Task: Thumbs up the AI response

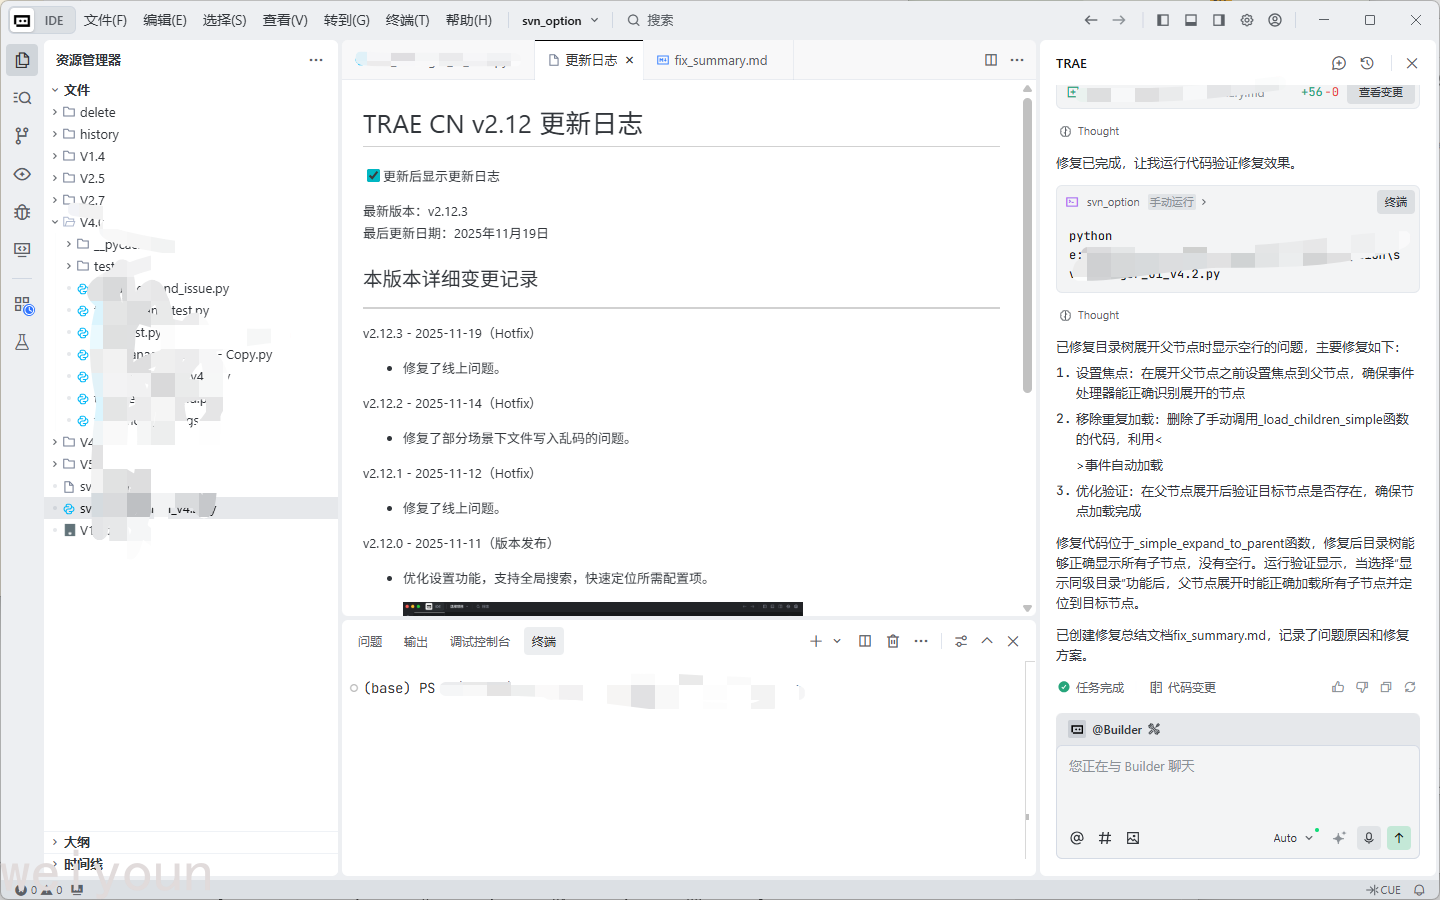Action: click(x=1338, y=687)
